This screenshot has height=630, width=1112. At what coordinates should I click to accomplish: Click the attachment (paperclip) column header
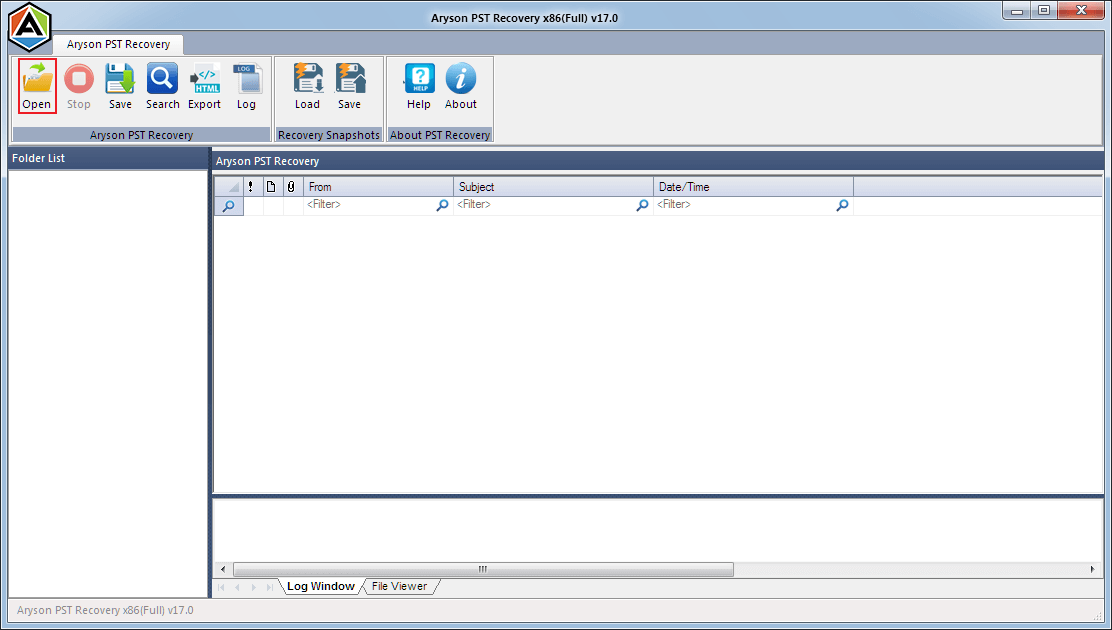click(x=291, y=187)
